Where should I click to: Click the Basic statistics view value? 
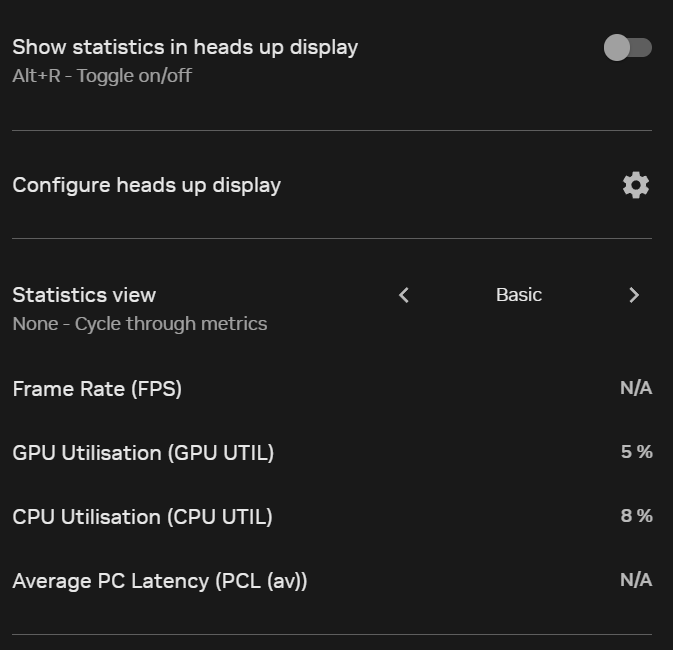point(519,295)
